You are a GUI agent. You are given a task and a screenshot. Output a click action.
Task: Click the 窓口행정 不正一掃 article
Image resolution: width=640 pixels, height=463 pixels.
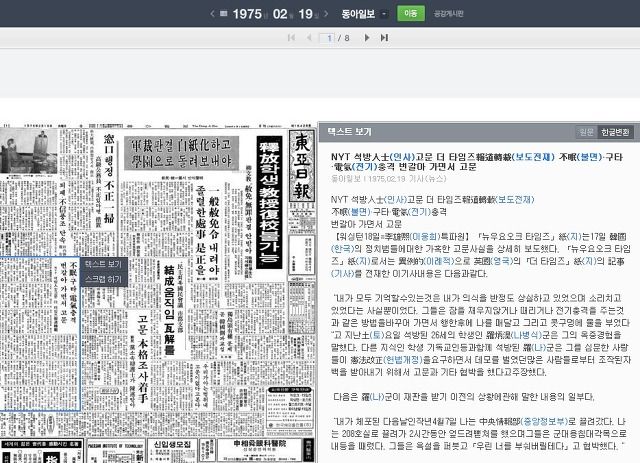pyautogui.click(x=109, y=178)
